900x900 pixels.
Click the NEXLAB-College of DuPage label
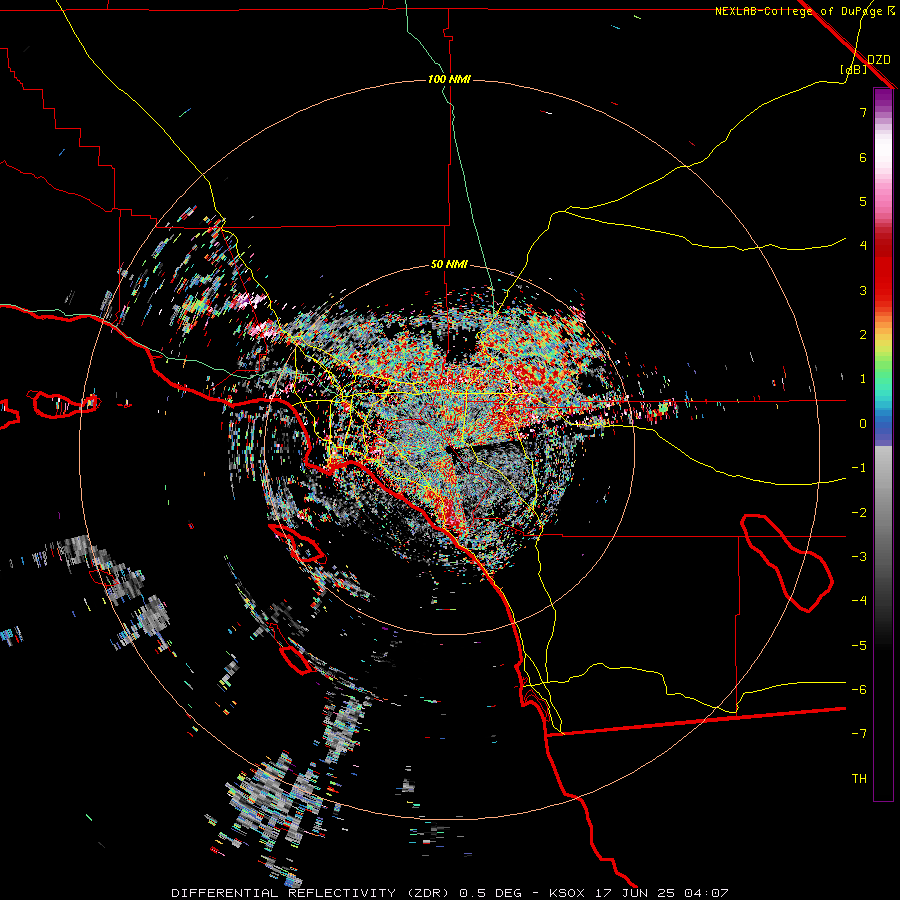[805, 11]
